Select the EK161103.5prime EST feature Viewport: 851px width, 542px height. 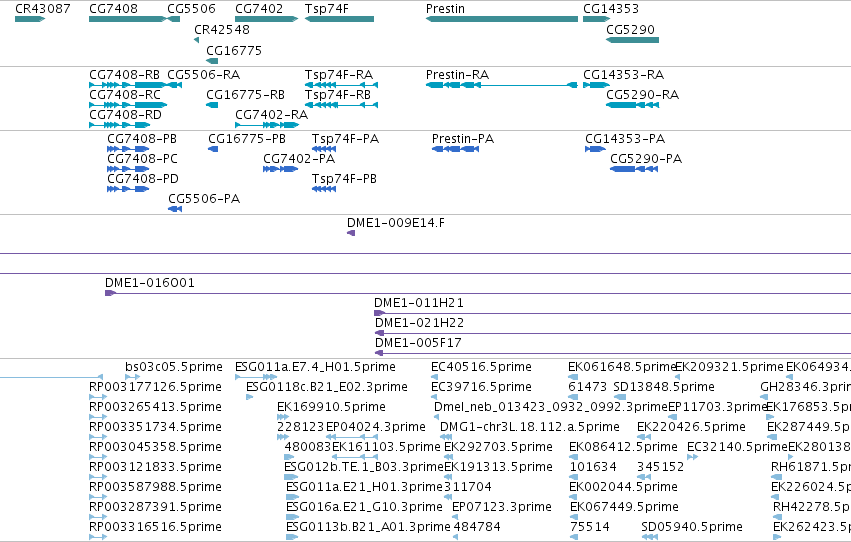(x=354, y=457)
